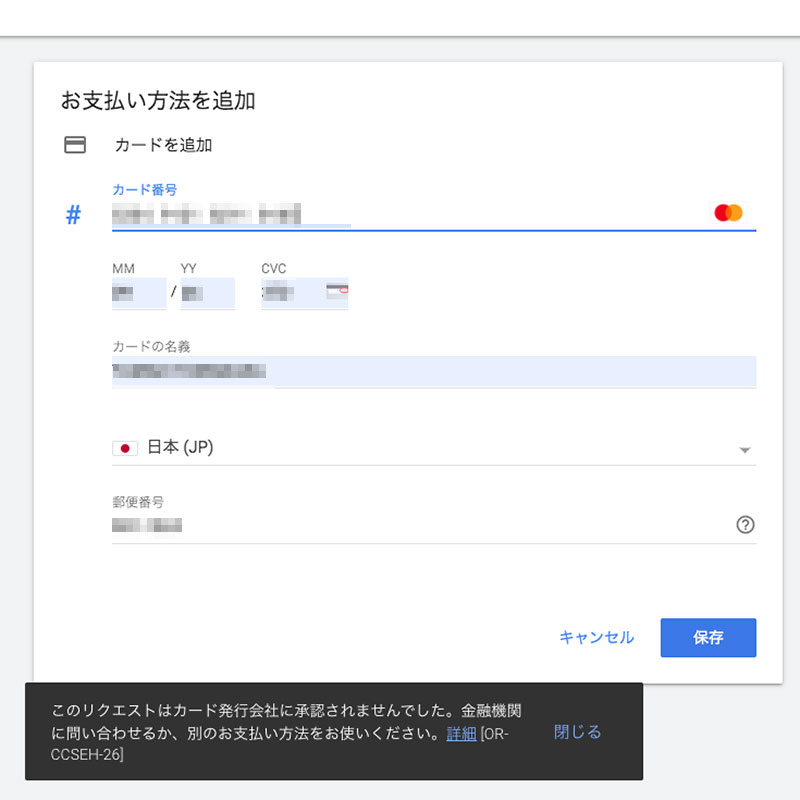Viewport: 800px width, 800px height.
Task: Focus the カード番号 input field
Action: coord(400,214)
